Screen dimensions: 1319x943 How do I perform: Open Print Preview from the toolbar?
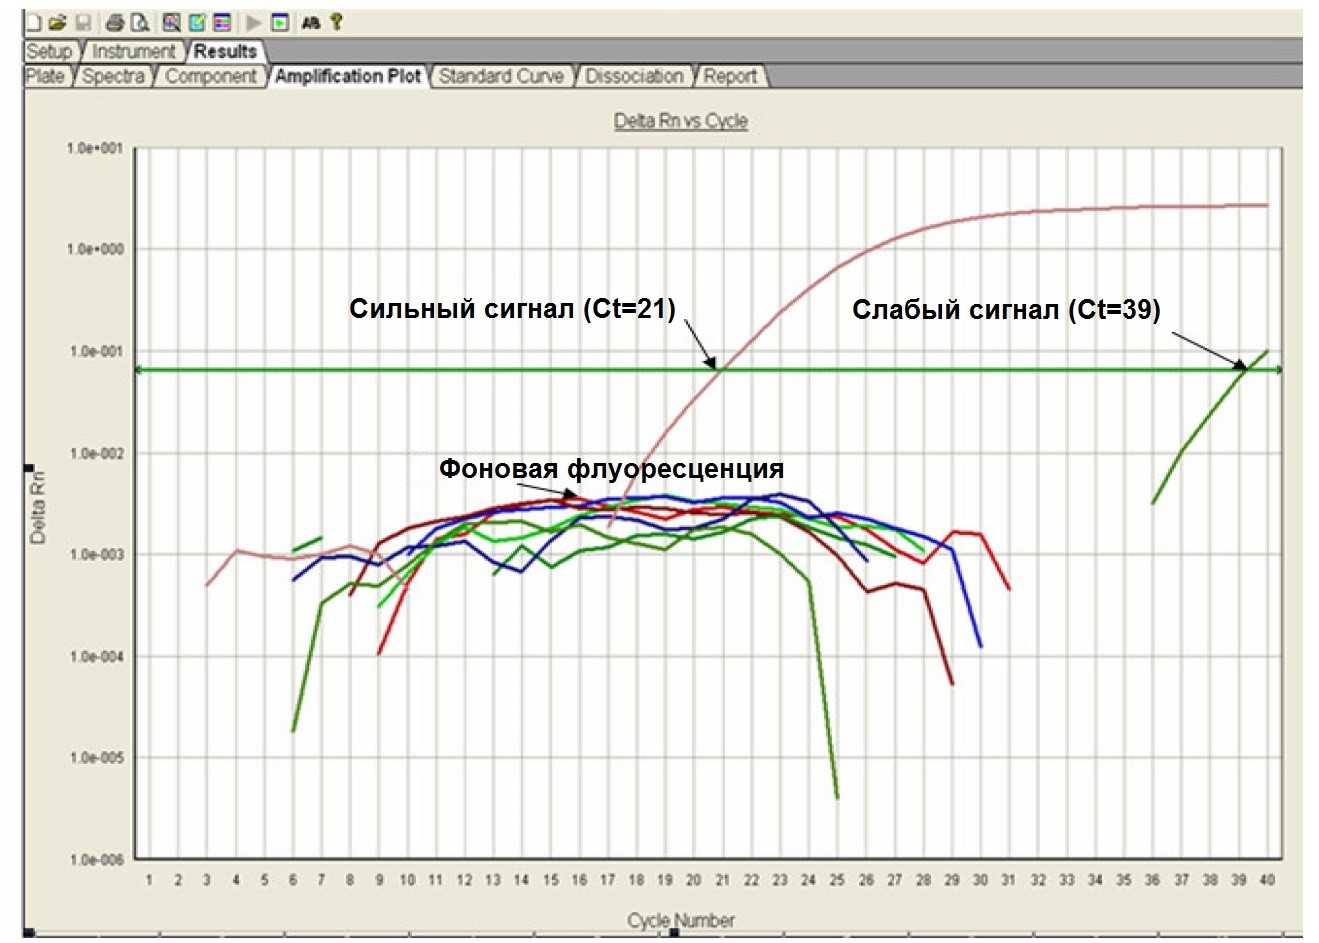click(141, 22)
